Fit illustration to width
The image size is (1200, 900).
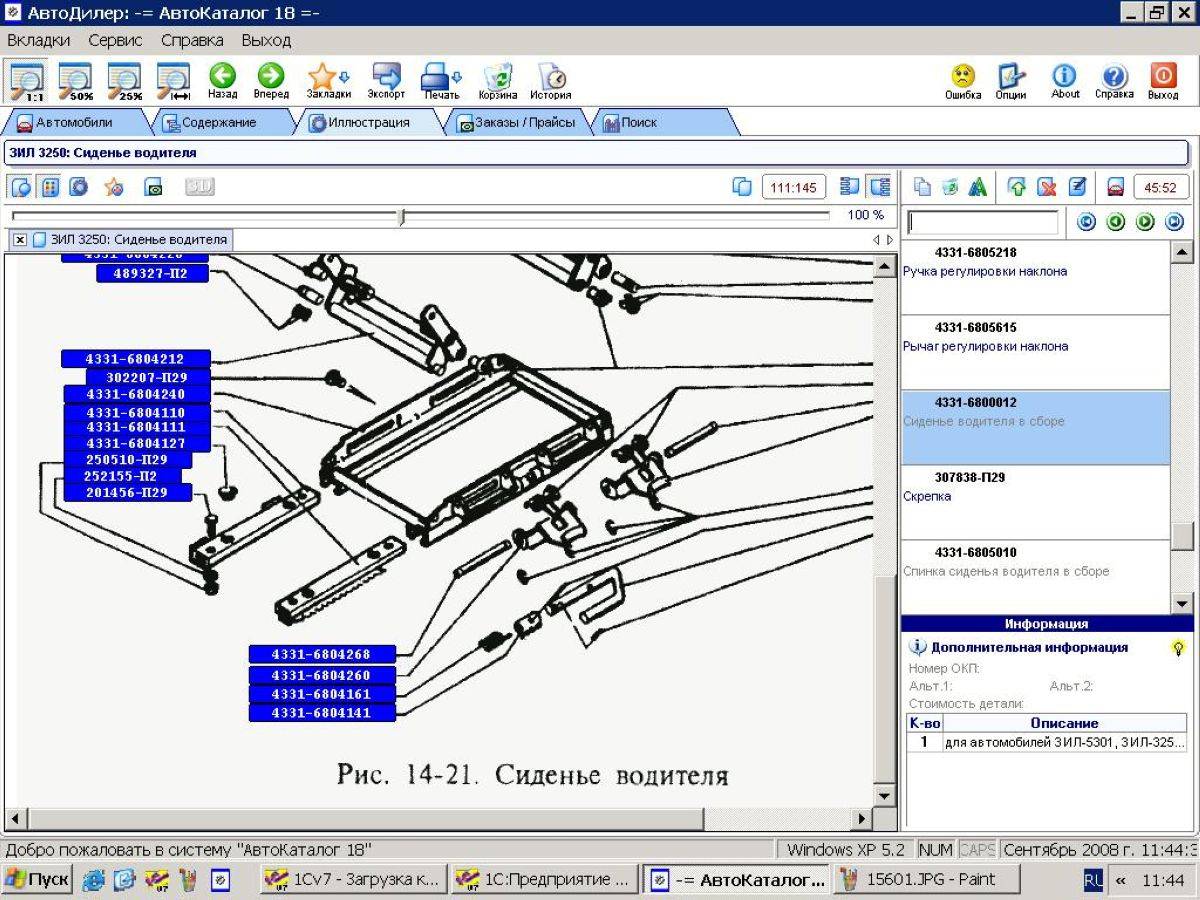174,80
